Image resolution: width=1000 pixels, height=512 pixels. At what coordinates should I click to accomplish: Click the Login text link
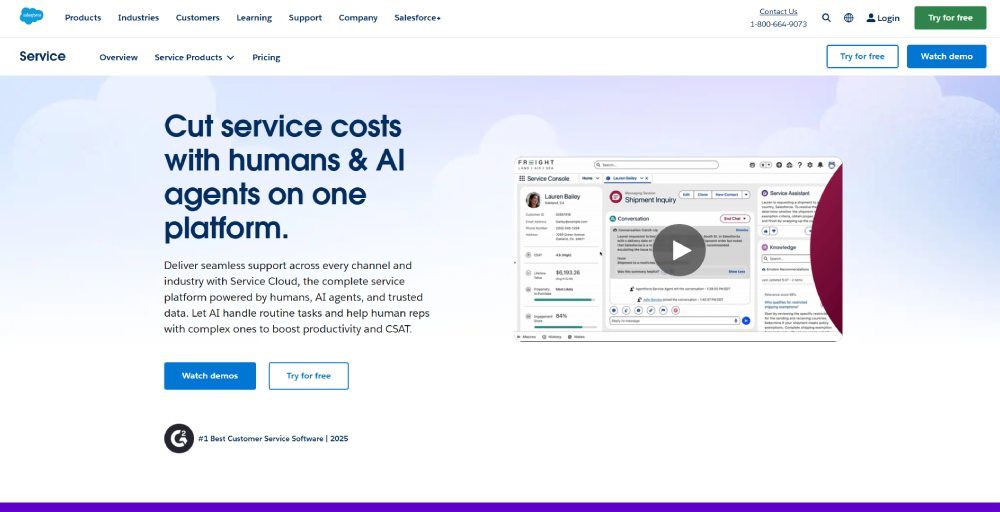(x=888, y=18)
